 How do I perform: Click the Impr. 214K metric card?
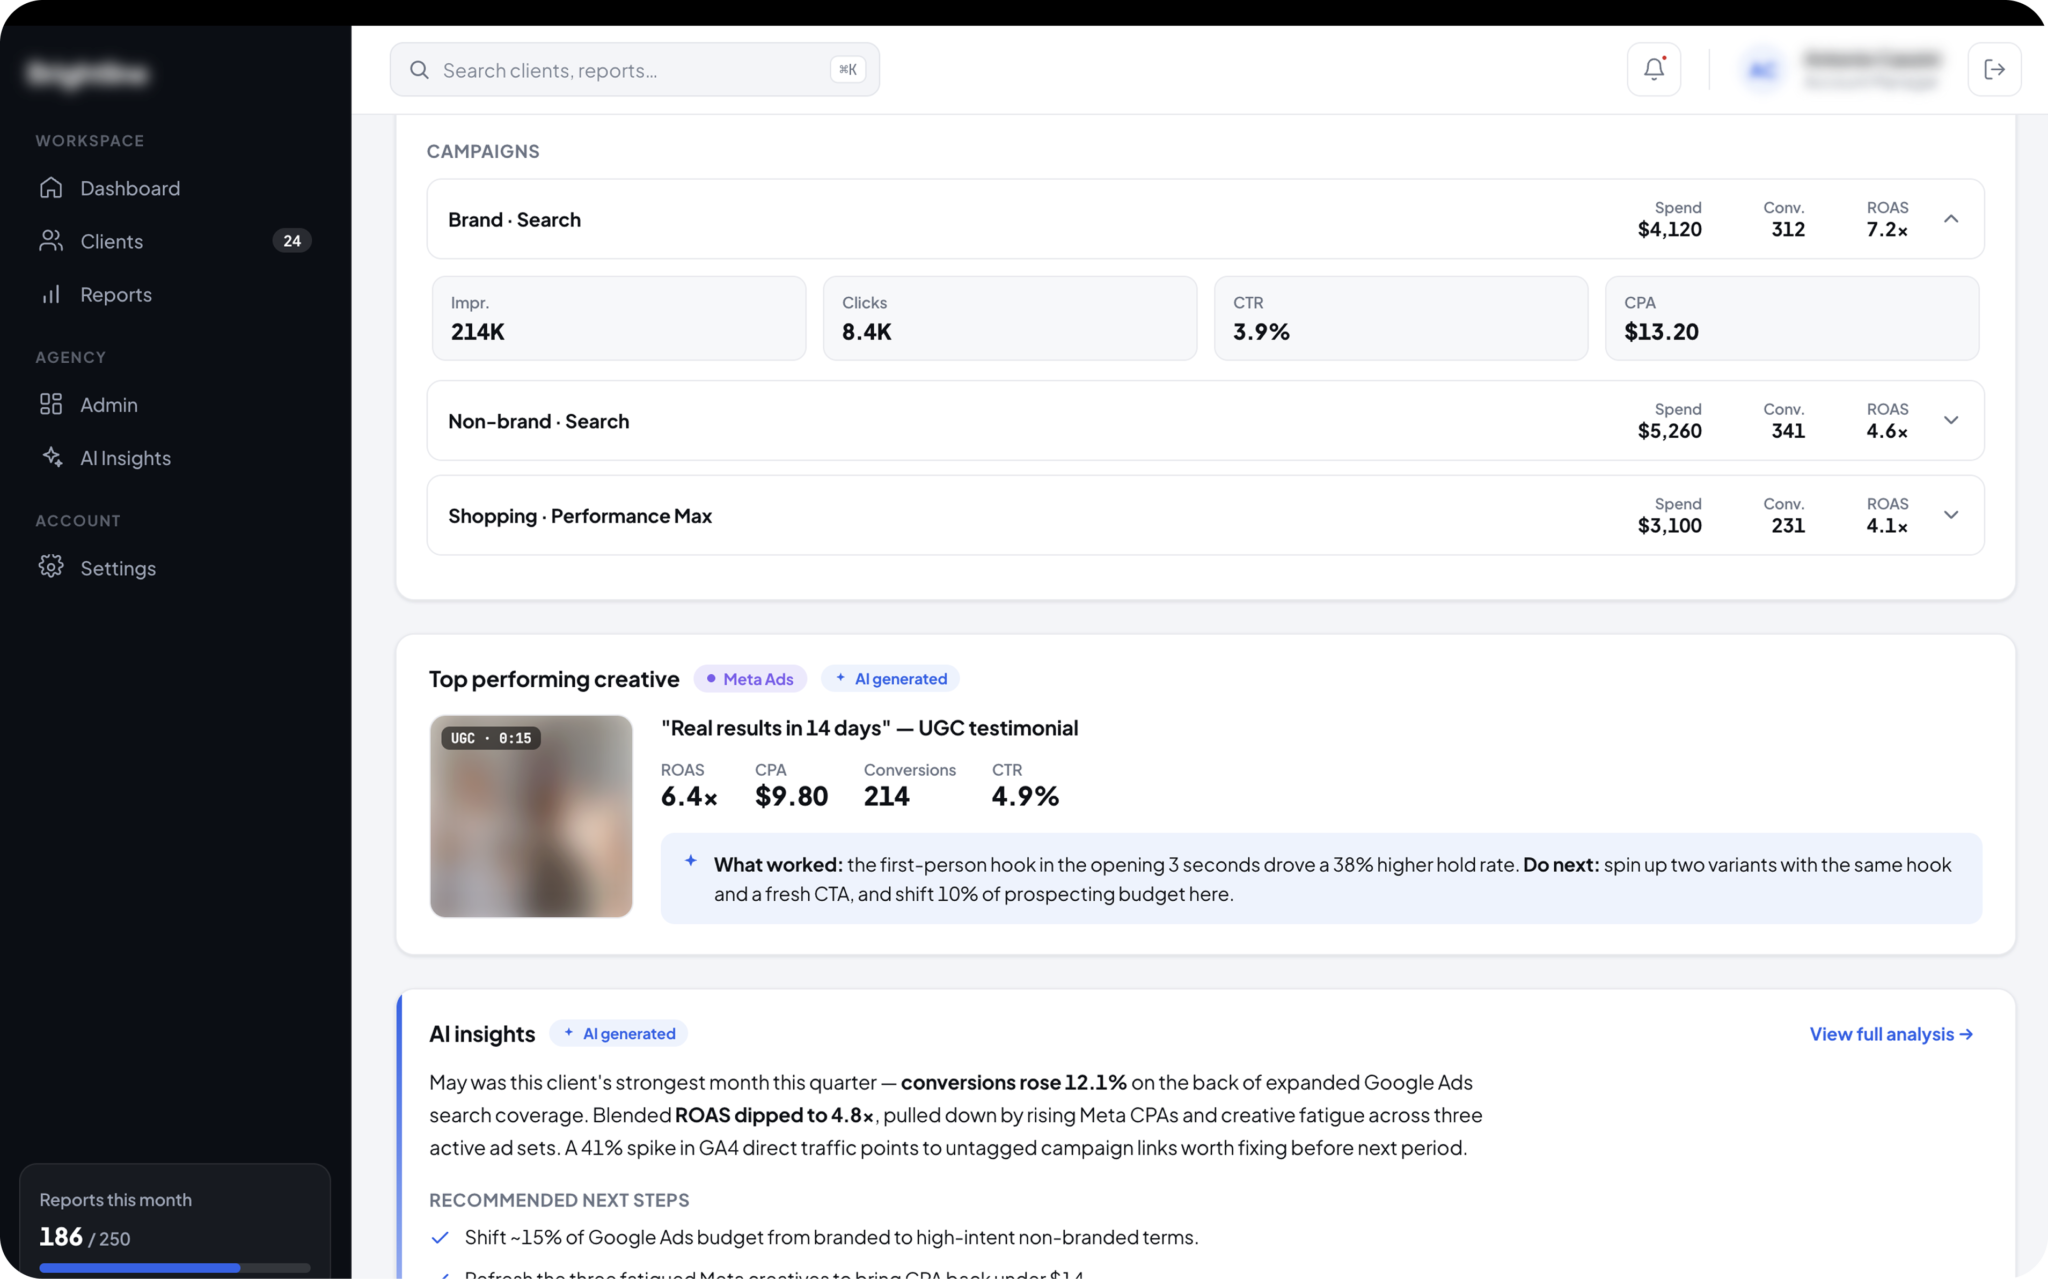click(x=619, y=318)
